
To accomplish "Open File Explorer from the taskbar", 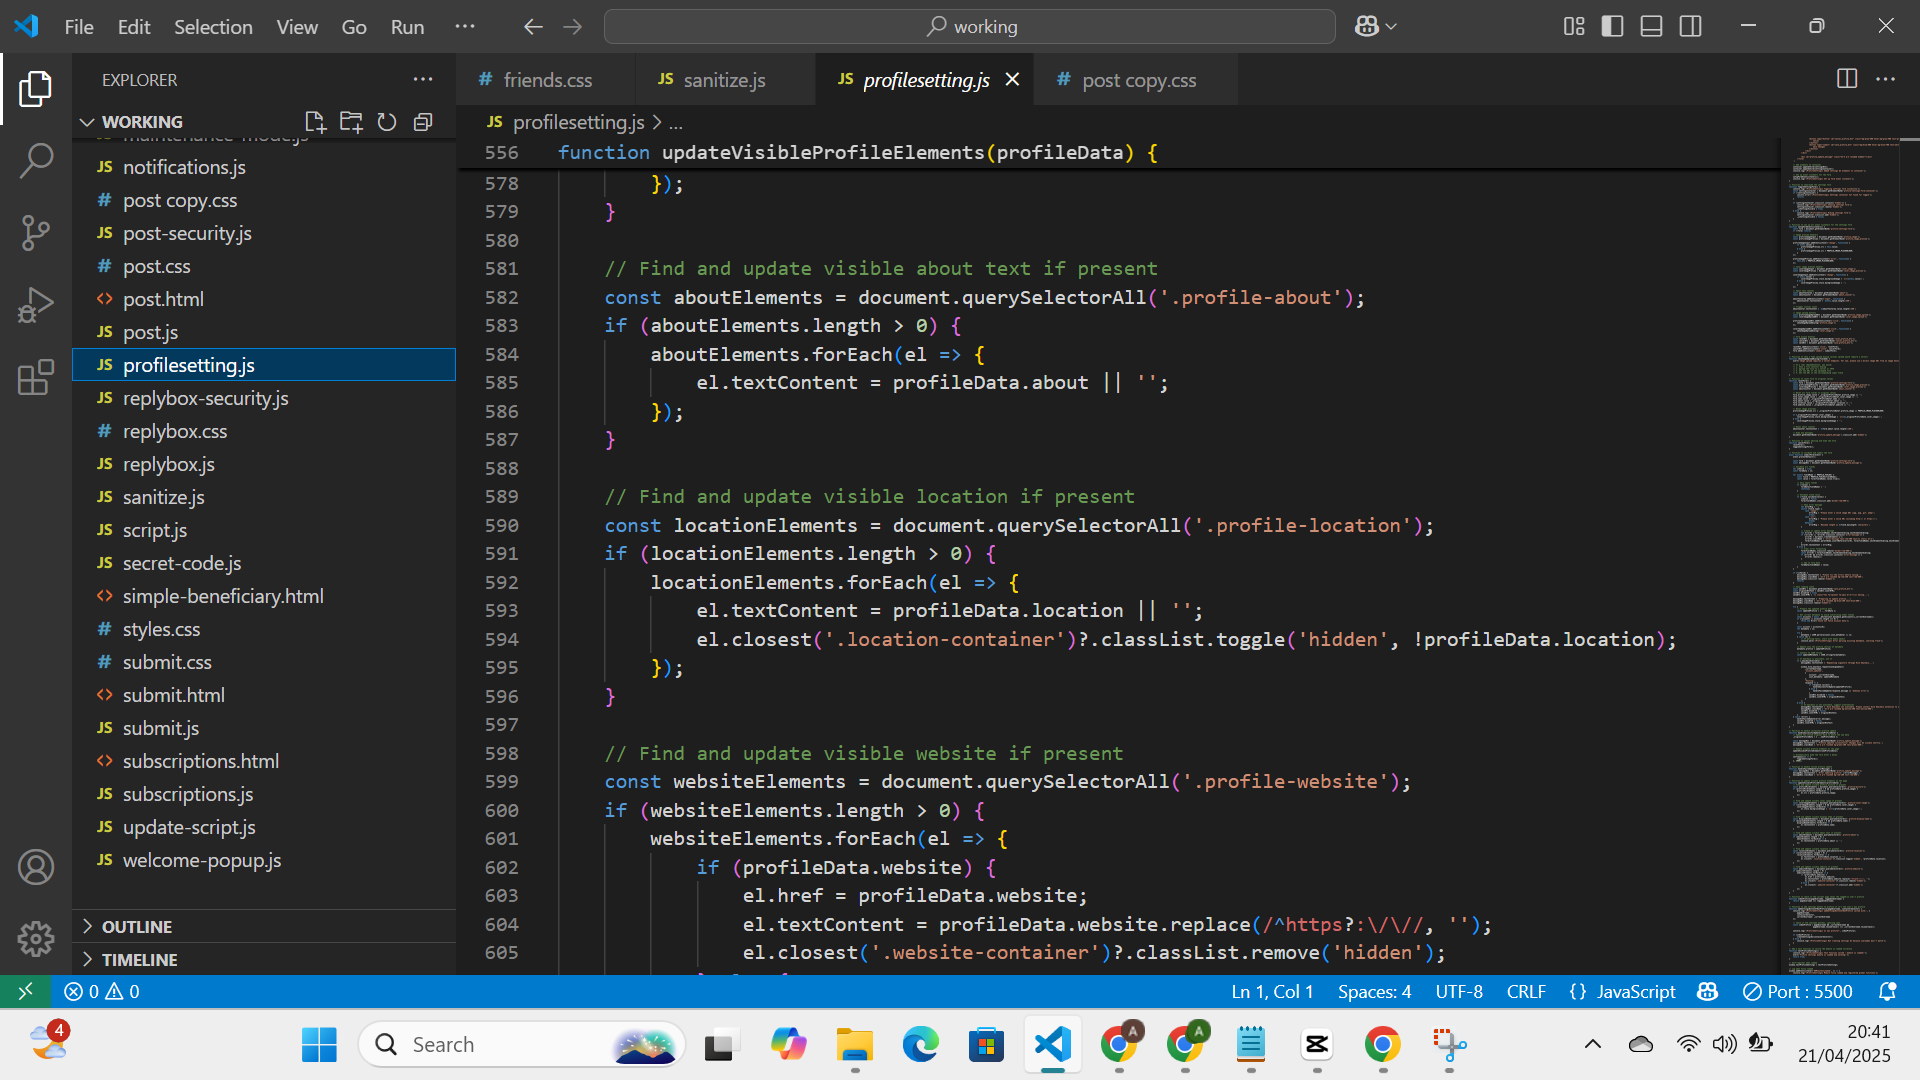I will [854, 1044].
